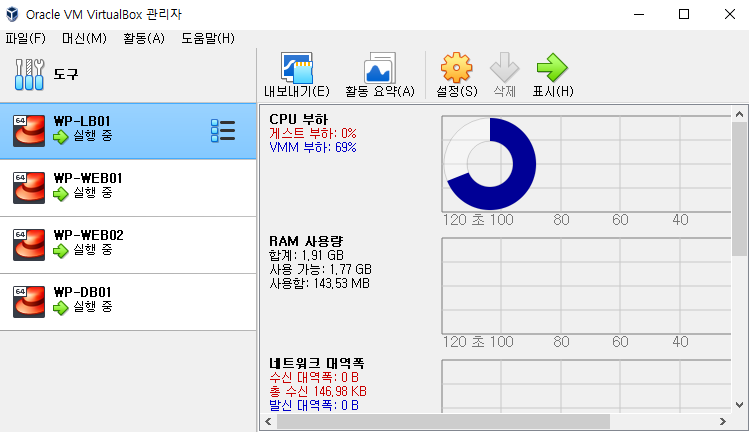Image resolution: width=749 pixels, height=432 pixels.
Task: Click WP-WEB02 running status arrow
Action: (61, 251)
